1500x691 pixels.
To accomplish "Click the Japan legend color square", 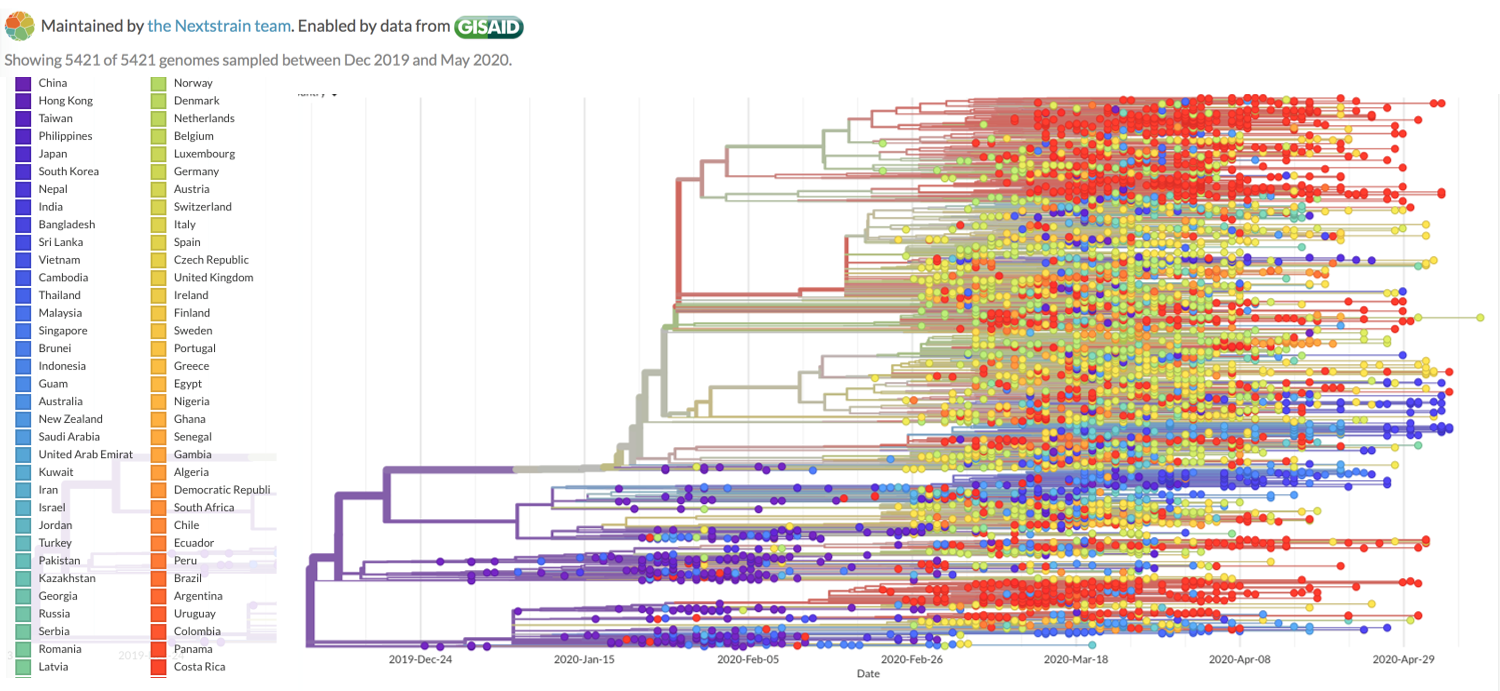I will (x=24, y=154).
